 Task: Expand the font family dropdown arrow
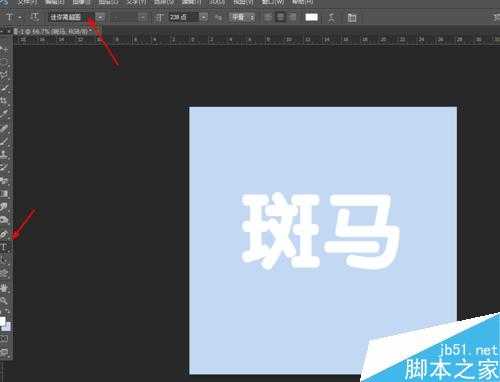tap(100, 17)
